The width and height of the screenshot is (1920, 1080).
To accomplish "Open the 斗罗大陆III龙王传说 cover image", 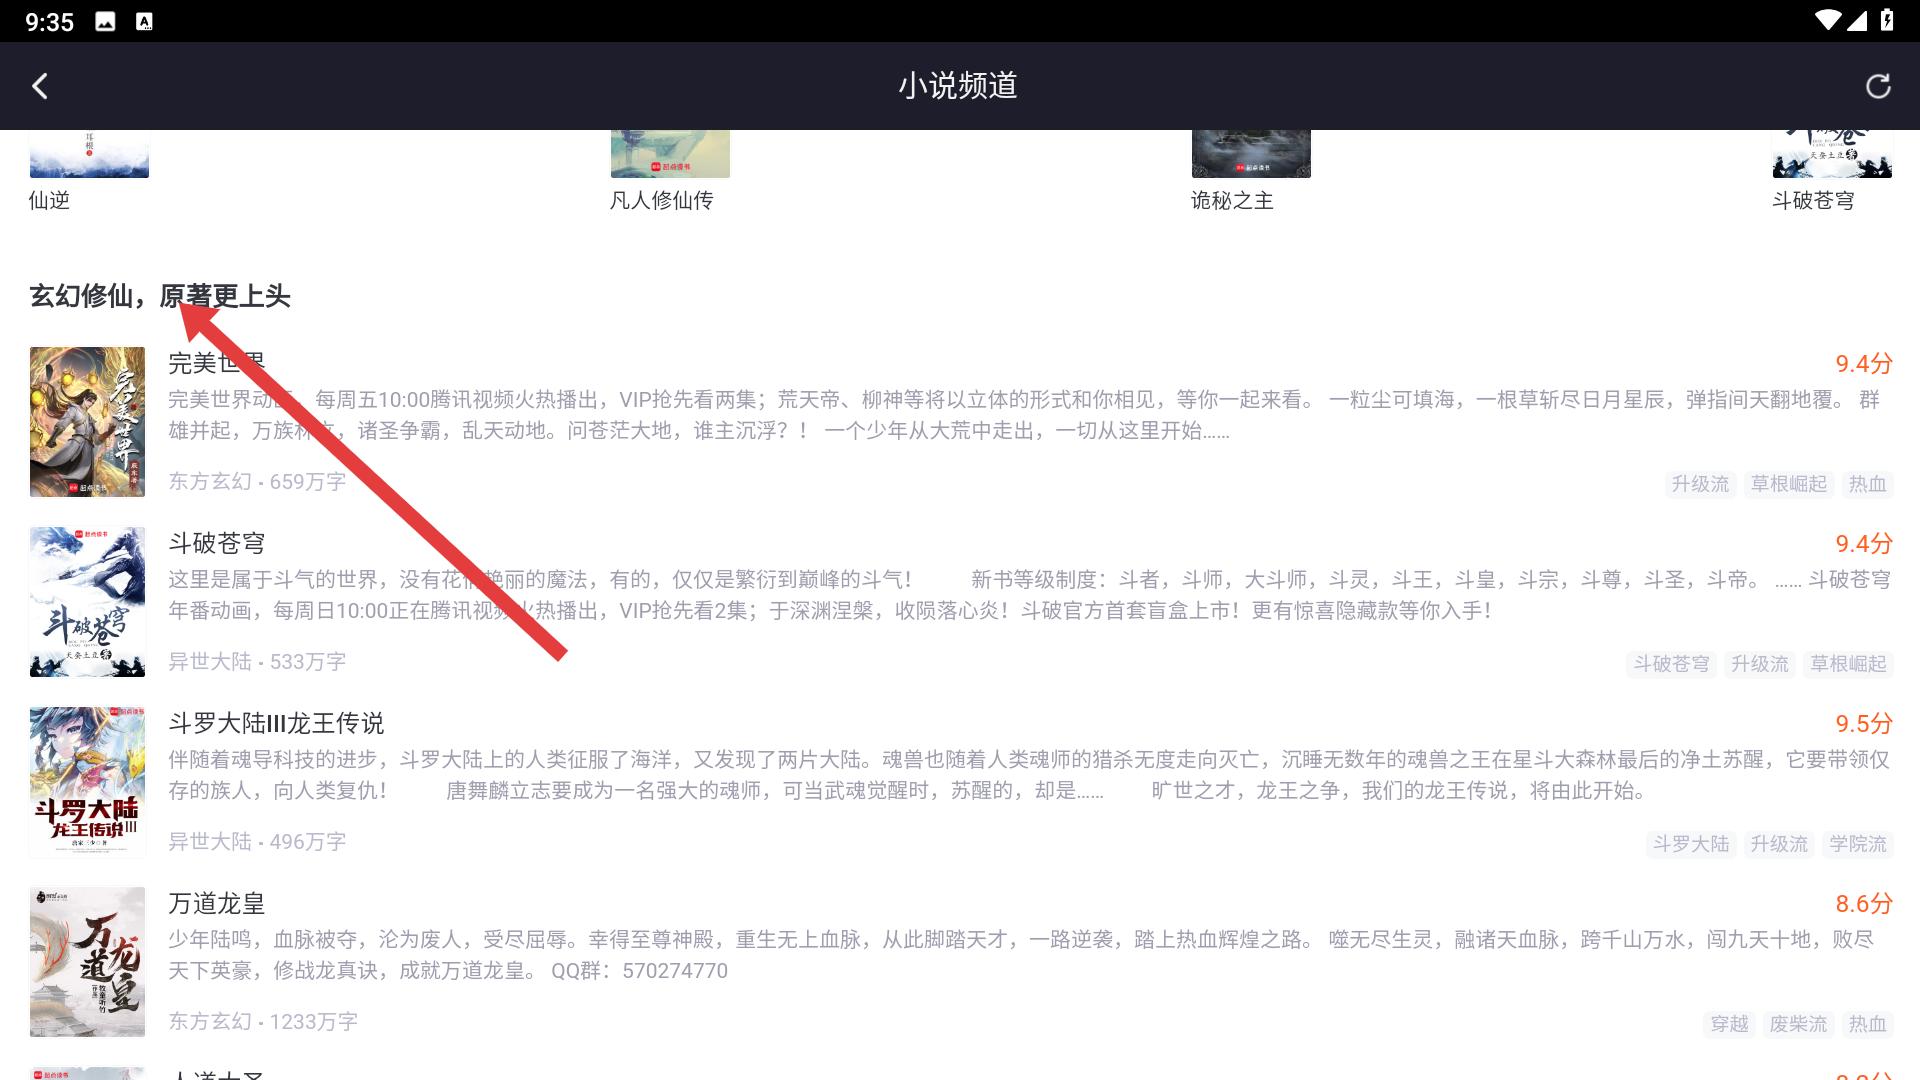I will pos(87,782).
